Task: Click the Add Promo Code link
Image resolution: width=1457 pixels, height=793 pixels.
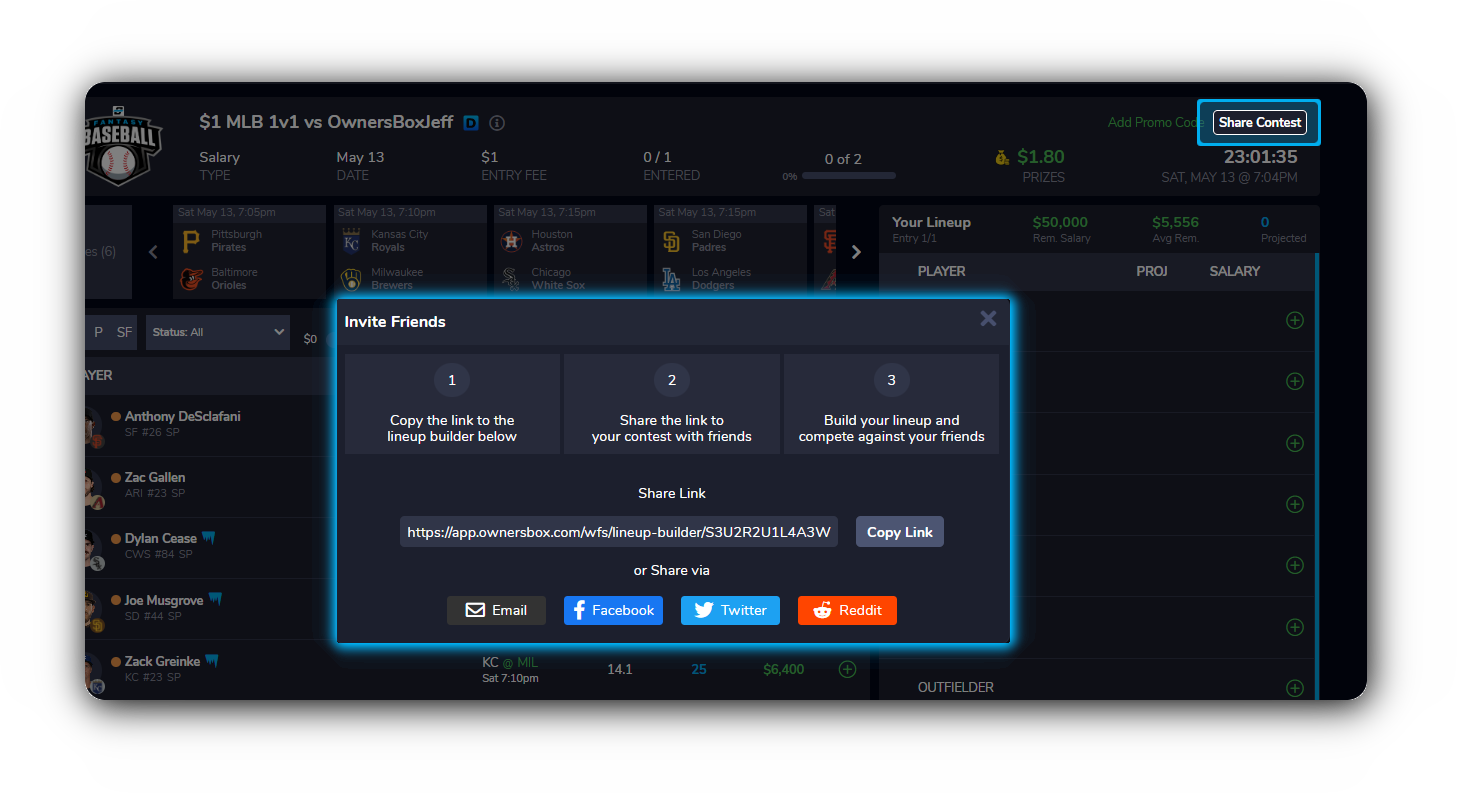Action: pyautogui.click(x=1154, y=123)
